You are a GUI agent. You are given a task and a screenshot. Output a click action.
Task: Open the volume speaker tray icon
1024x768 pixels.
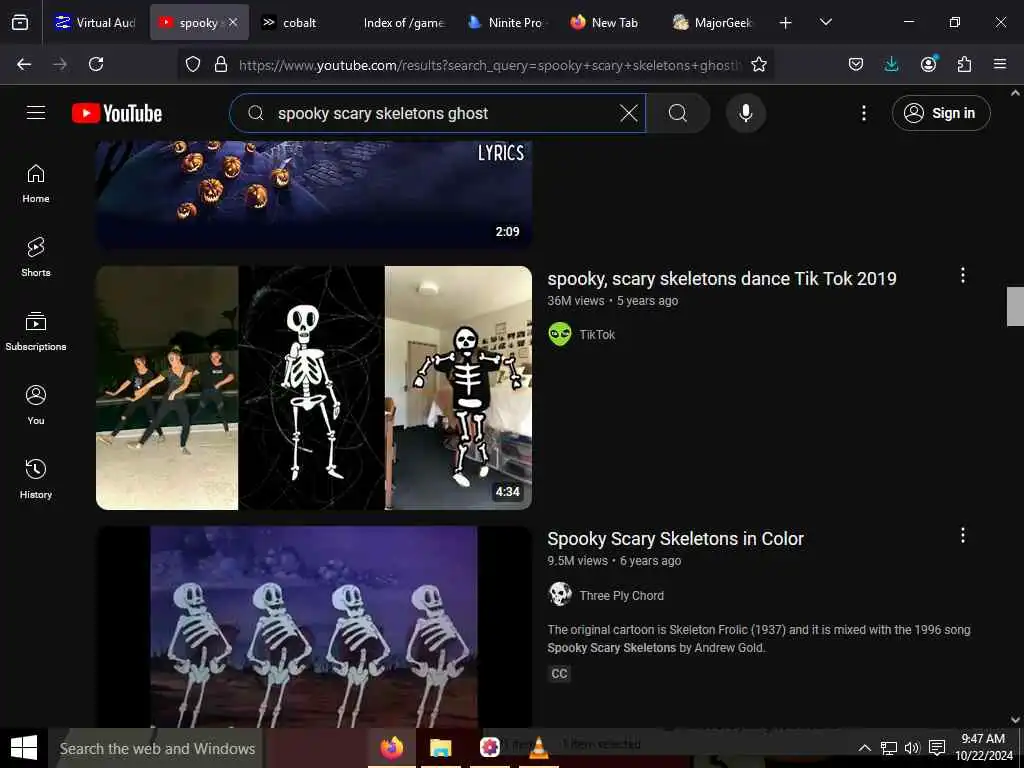tap(912, 748)
